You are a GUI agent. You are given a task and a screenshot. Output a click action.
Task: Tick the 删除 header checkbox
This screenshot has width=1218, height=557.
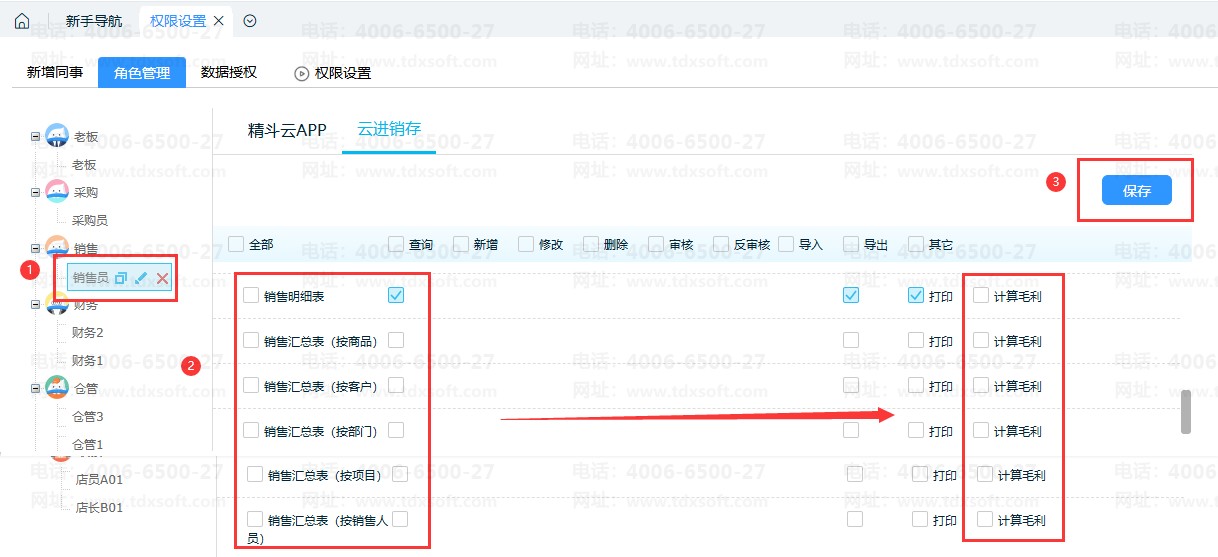pyautogui.click(x=591, y=243)
